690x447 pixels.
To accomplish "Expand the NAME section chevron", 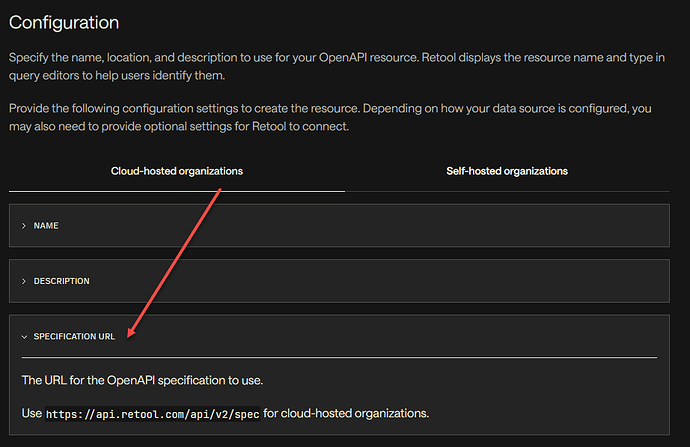I will tap(24, 226).
